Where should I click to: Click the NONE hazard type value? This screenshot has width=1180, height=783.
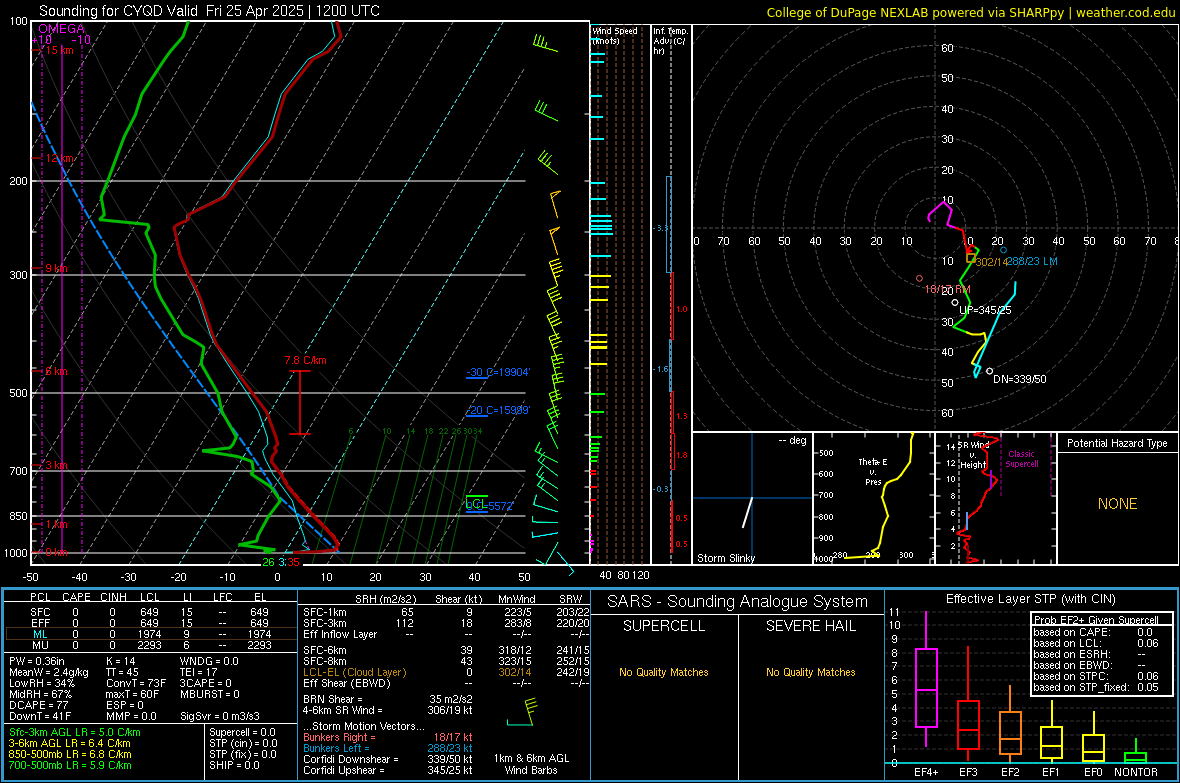[1117, 504]
